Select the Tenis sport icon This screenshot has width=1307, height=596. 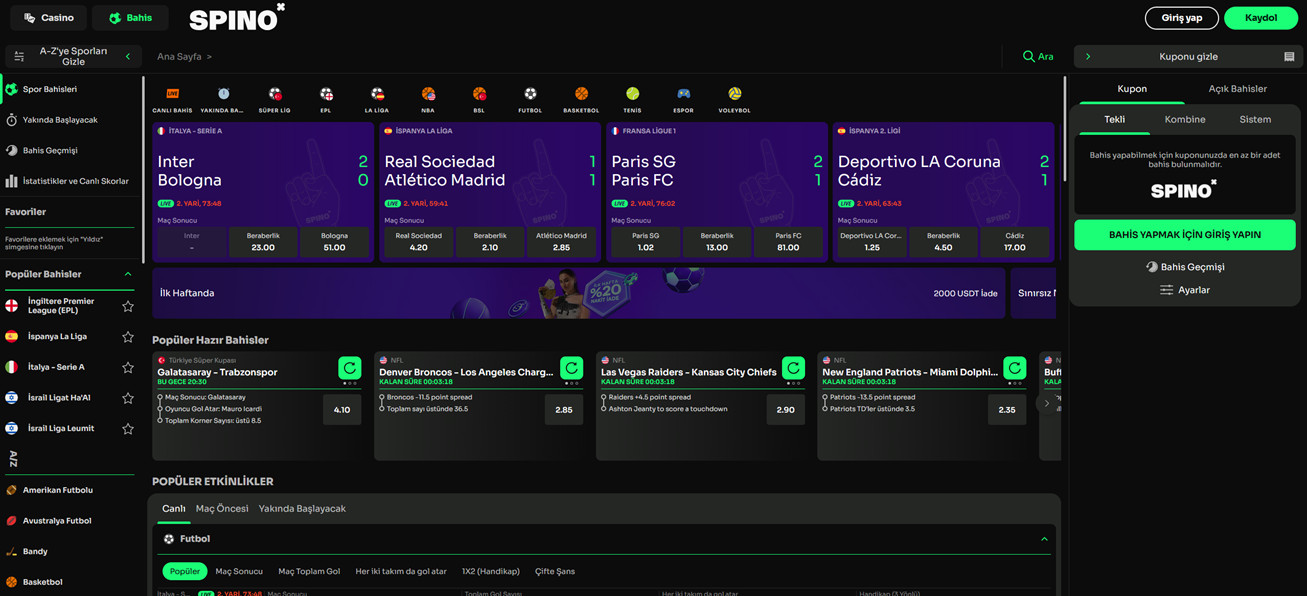632,95
